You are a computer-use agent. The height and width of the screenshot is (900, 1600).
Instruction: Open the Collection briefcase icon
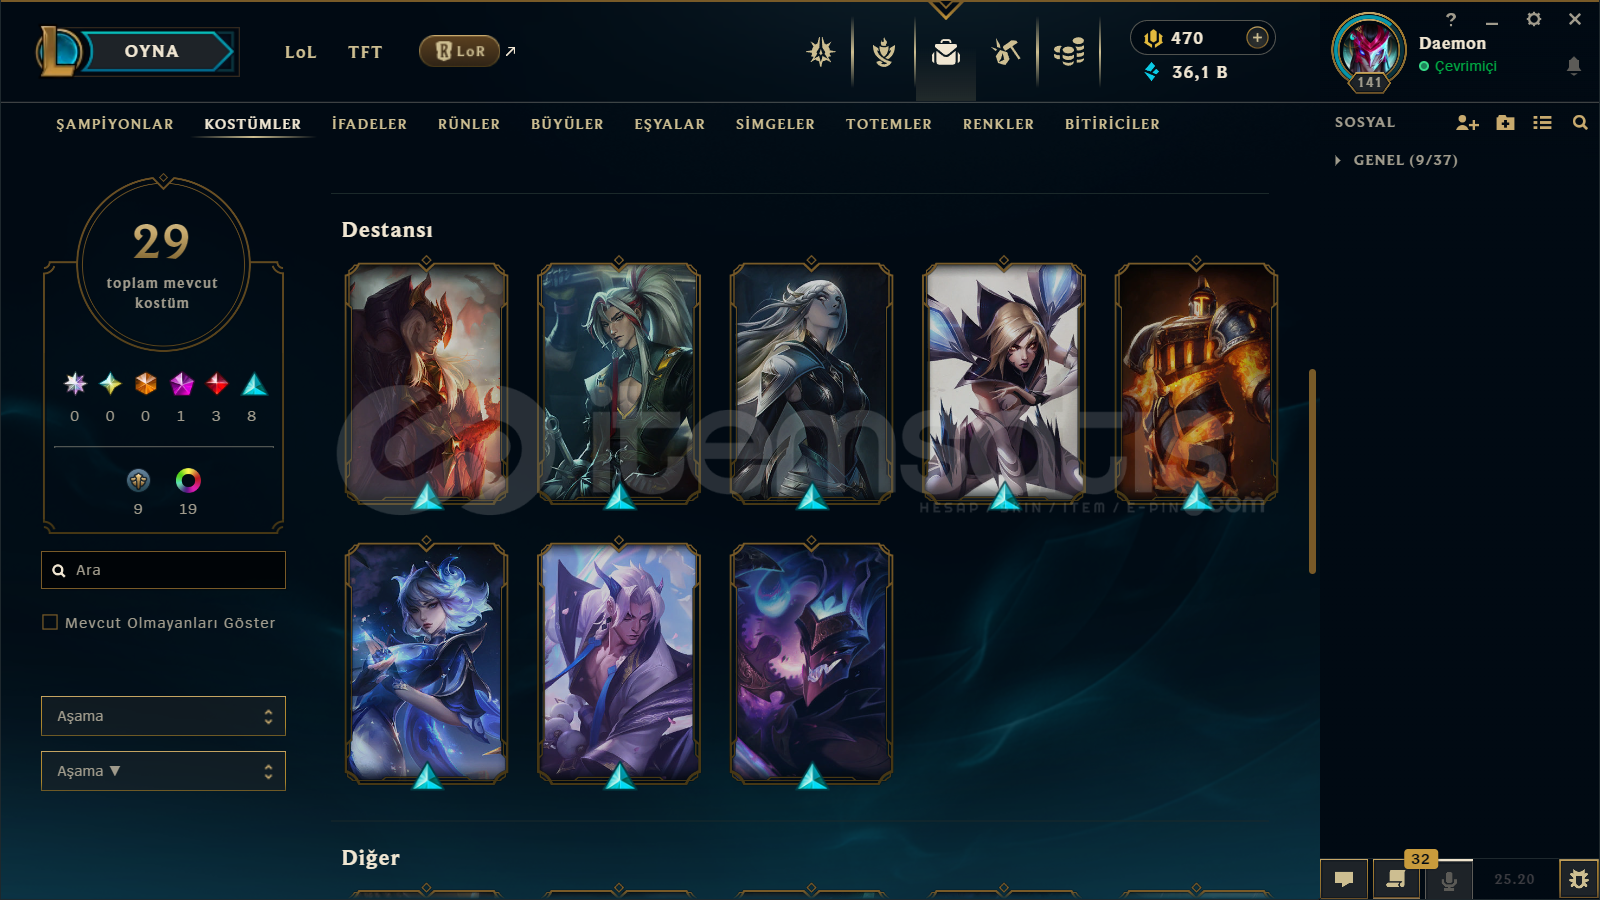pos(945,52)
